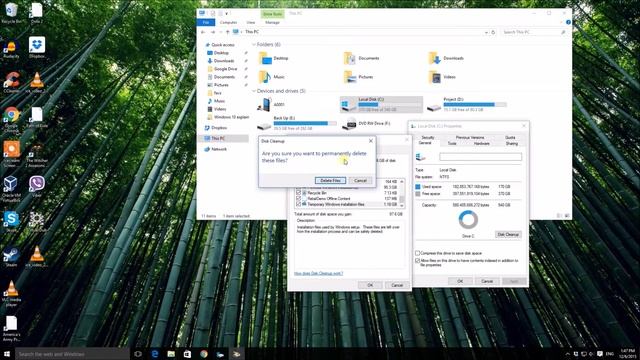Confirm with the Delete Files button
Image resolution: width=640 pixels, height=360 pixels.
pos(330,180)
